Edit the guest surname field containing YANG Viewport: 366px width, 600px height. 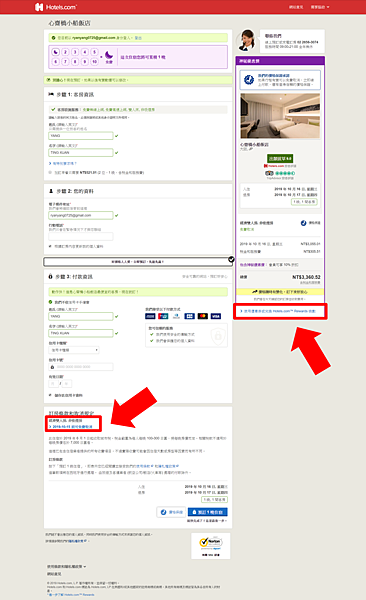coord(81,136)
